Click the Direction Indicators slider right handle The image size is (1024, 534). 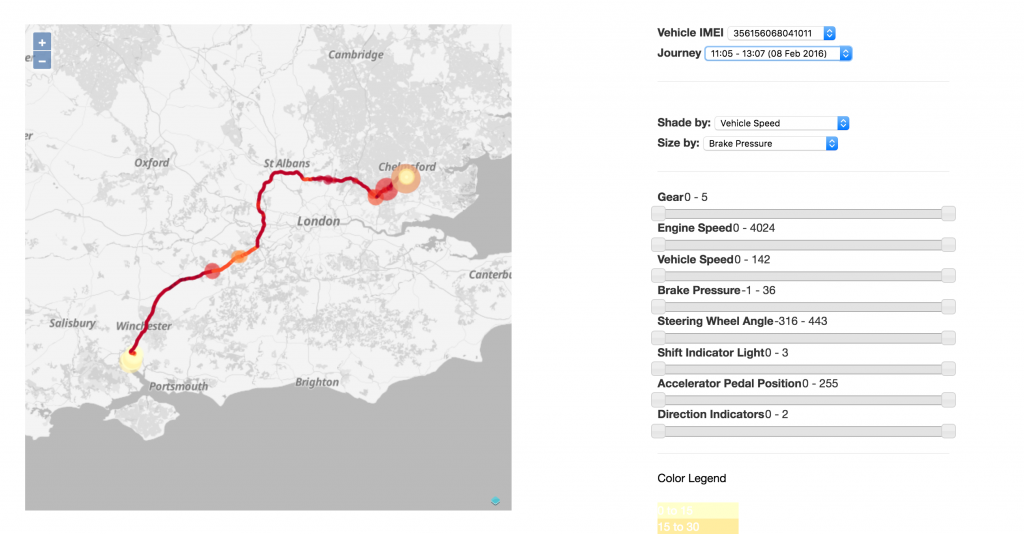[x=948, y=431]
